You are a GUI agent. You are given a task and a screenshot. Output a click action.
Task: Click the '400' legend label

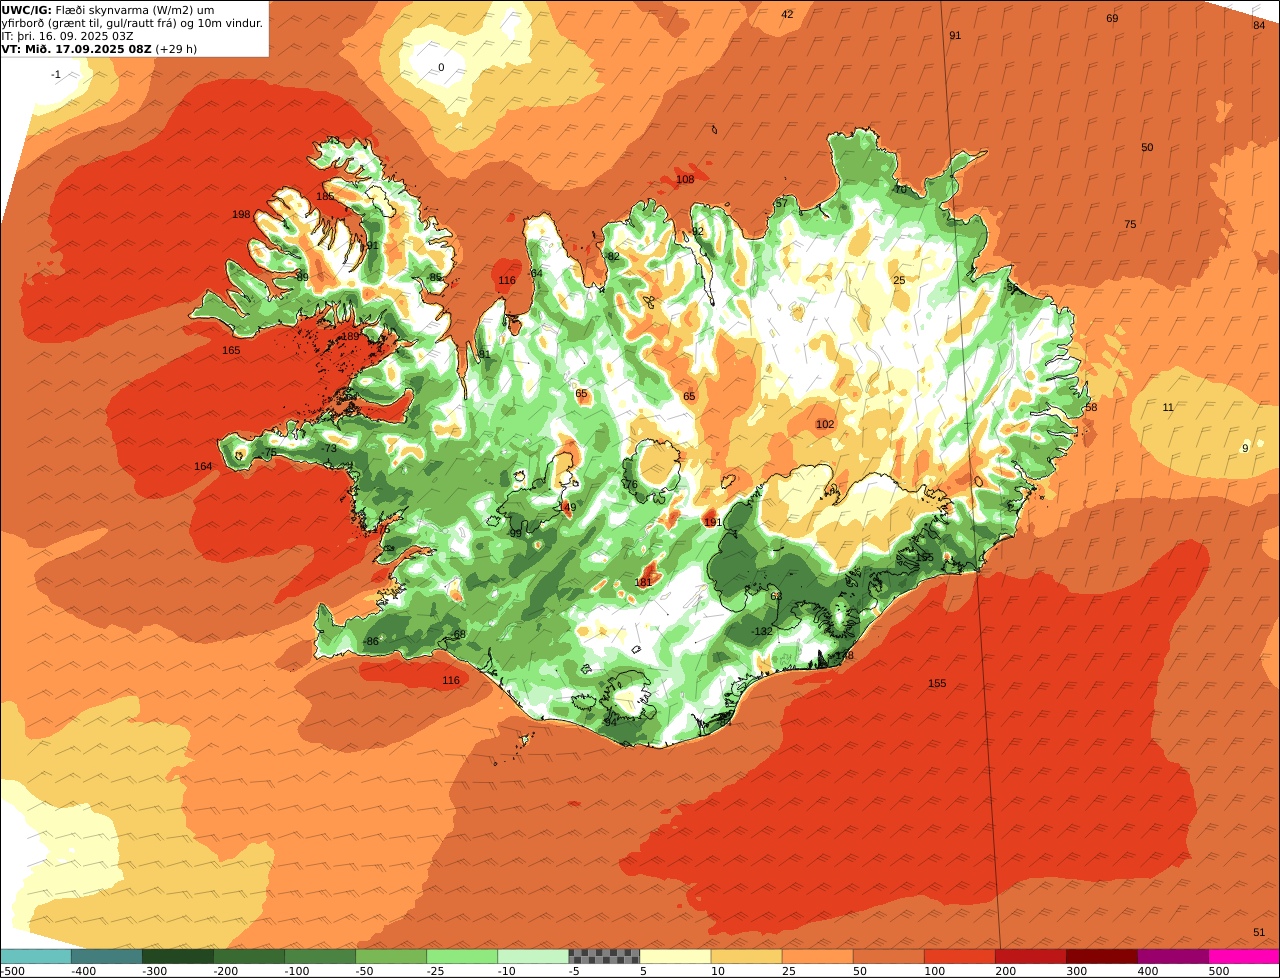[1147, 971]
